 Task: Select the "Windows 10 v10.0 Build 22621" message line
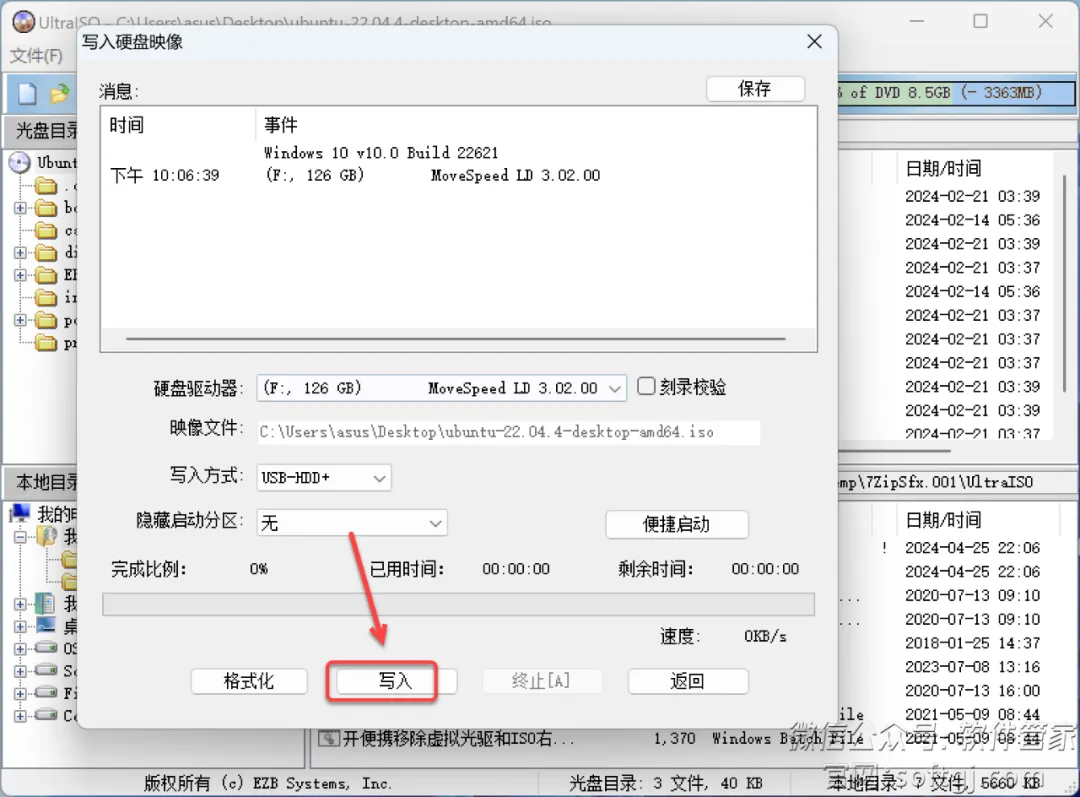click(381, 152)
